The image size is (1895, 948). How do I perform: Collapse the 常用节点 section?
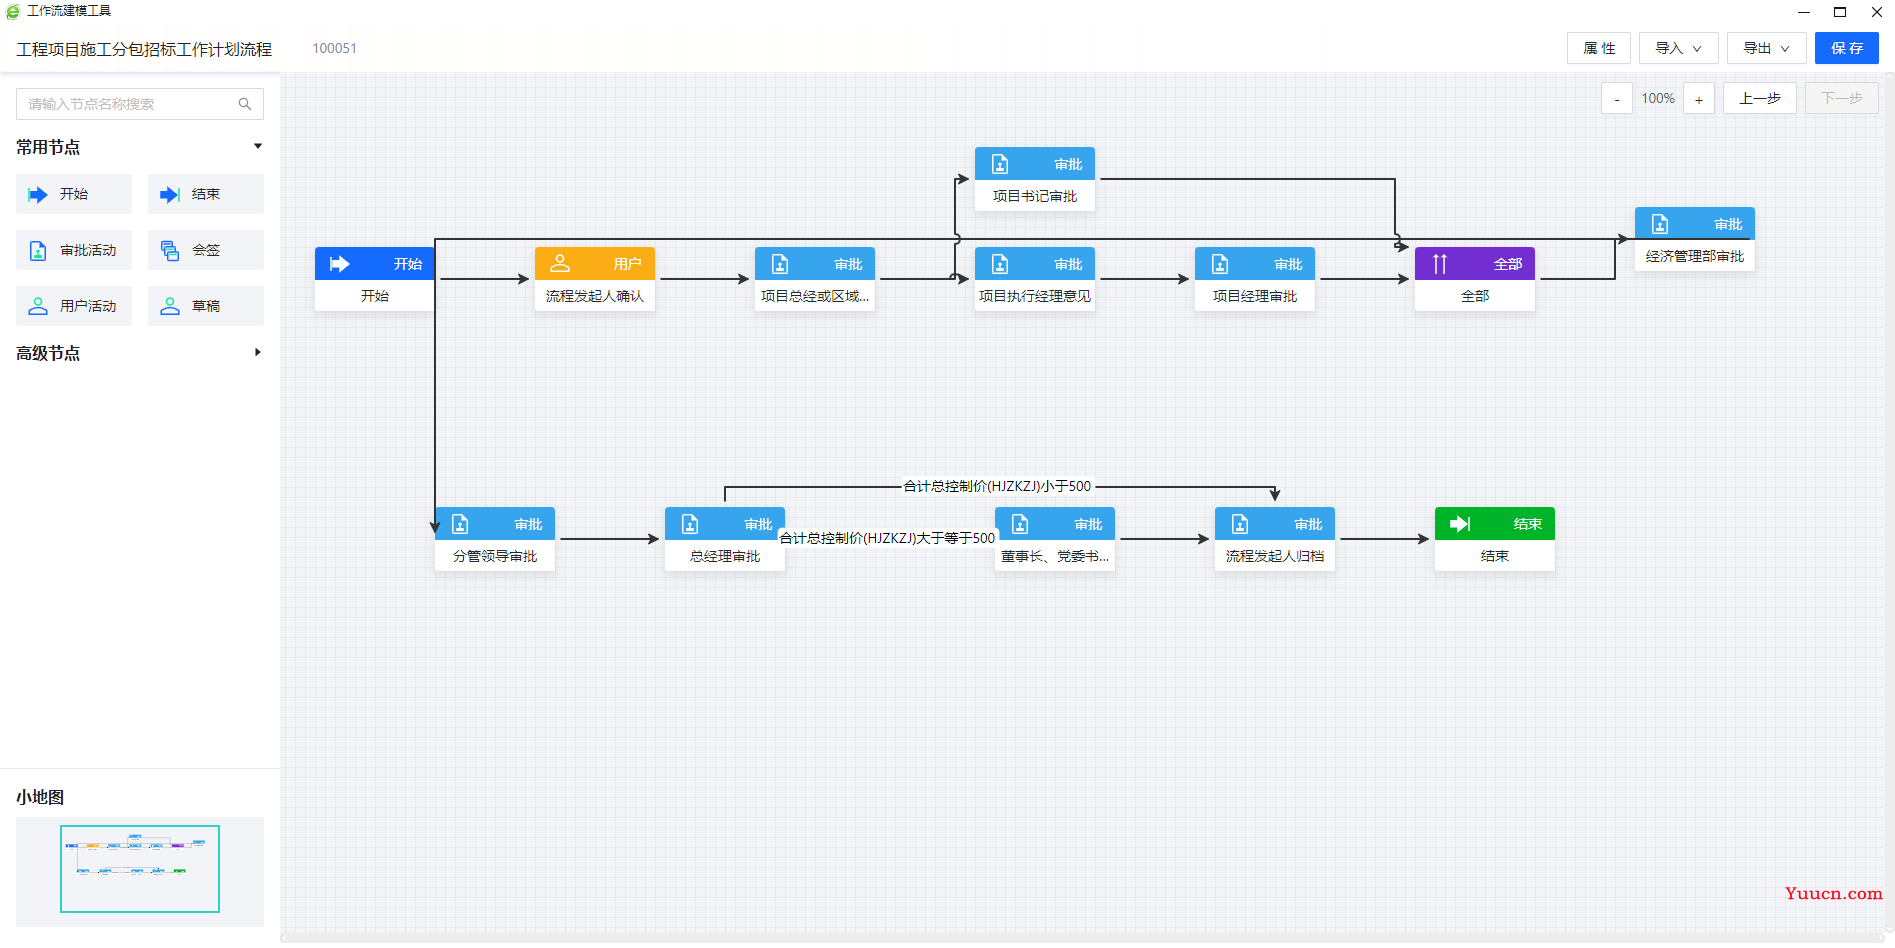click(258, 146)
